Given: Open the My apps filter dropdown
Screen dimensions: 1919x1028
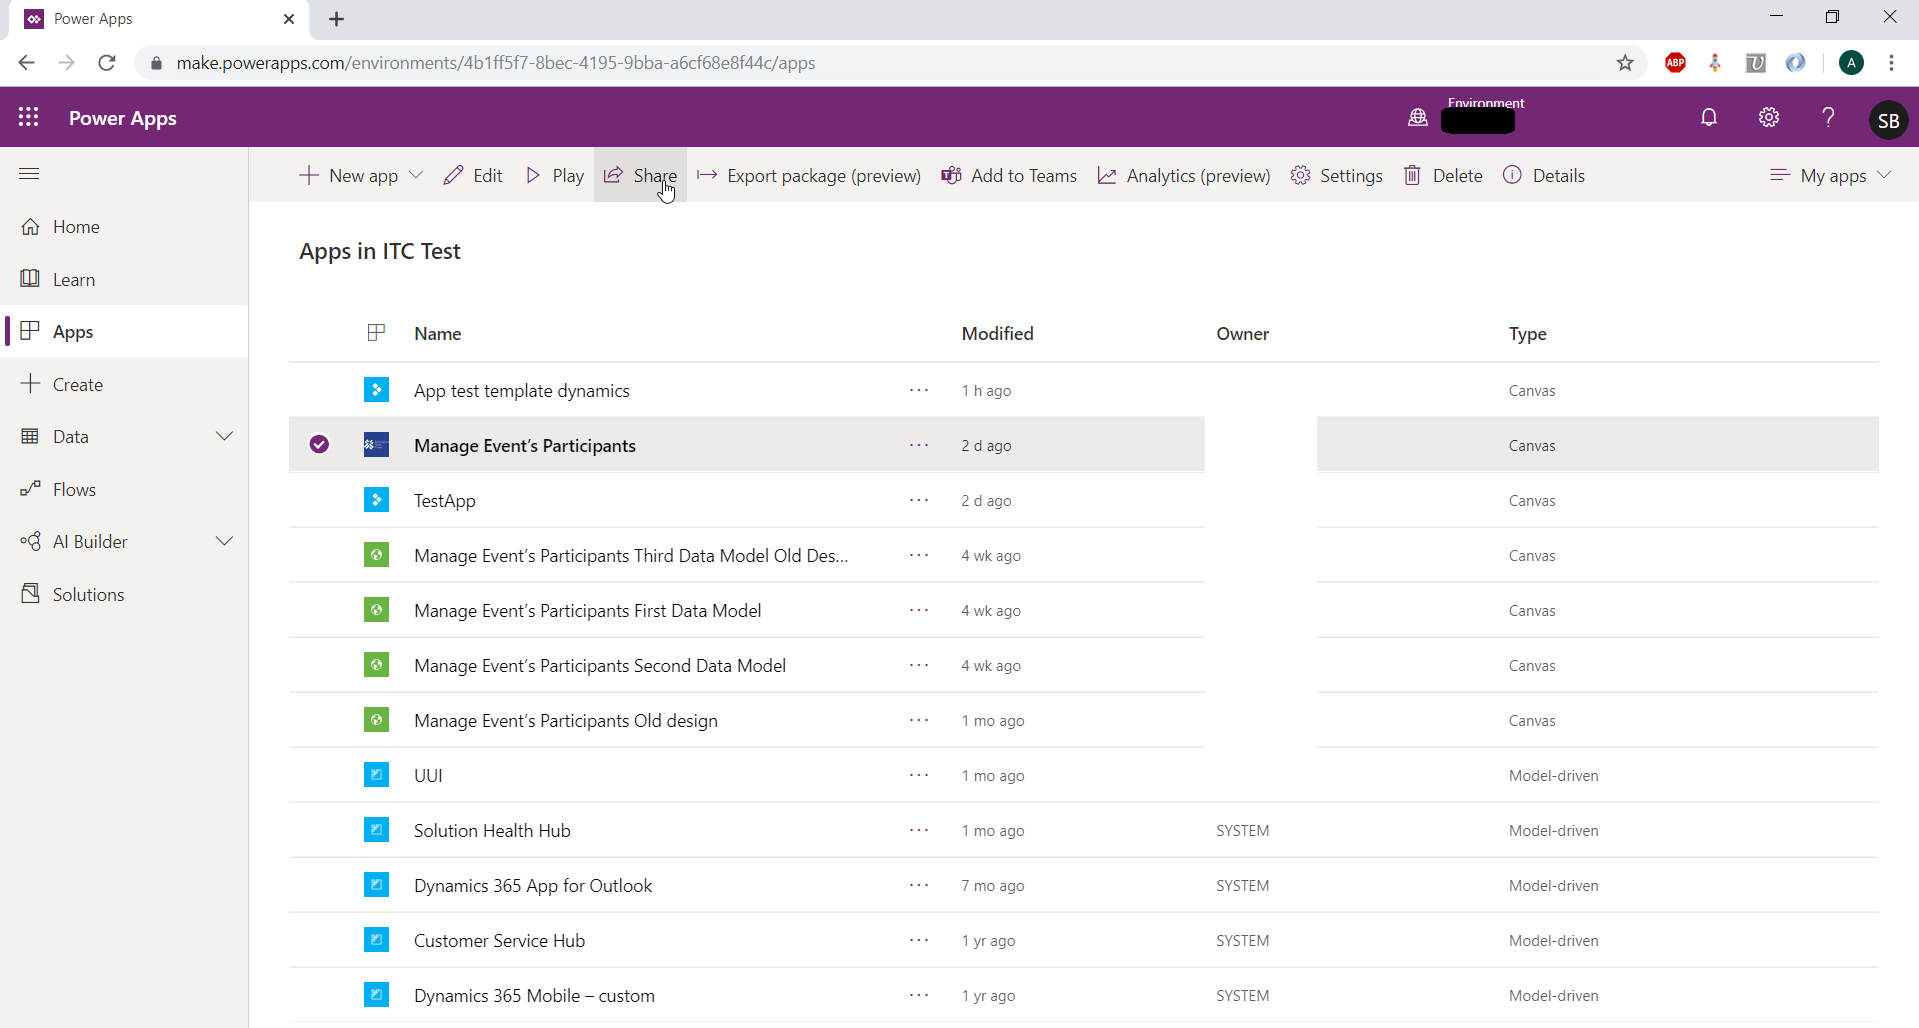Looking at the screenshot, I should coord(1831,175).
